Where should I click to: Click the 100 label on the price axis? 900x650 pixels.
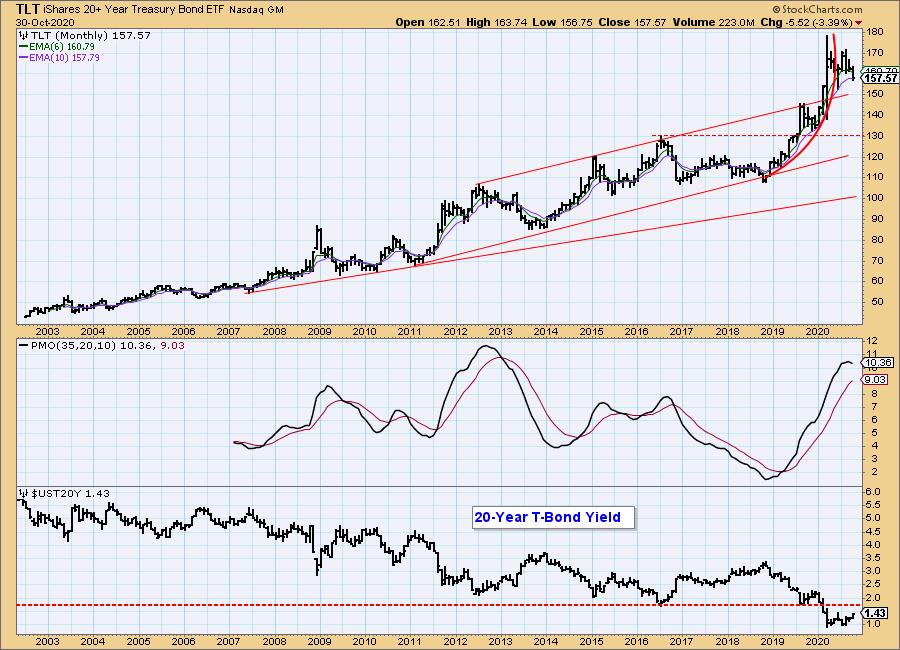point(875,198)
